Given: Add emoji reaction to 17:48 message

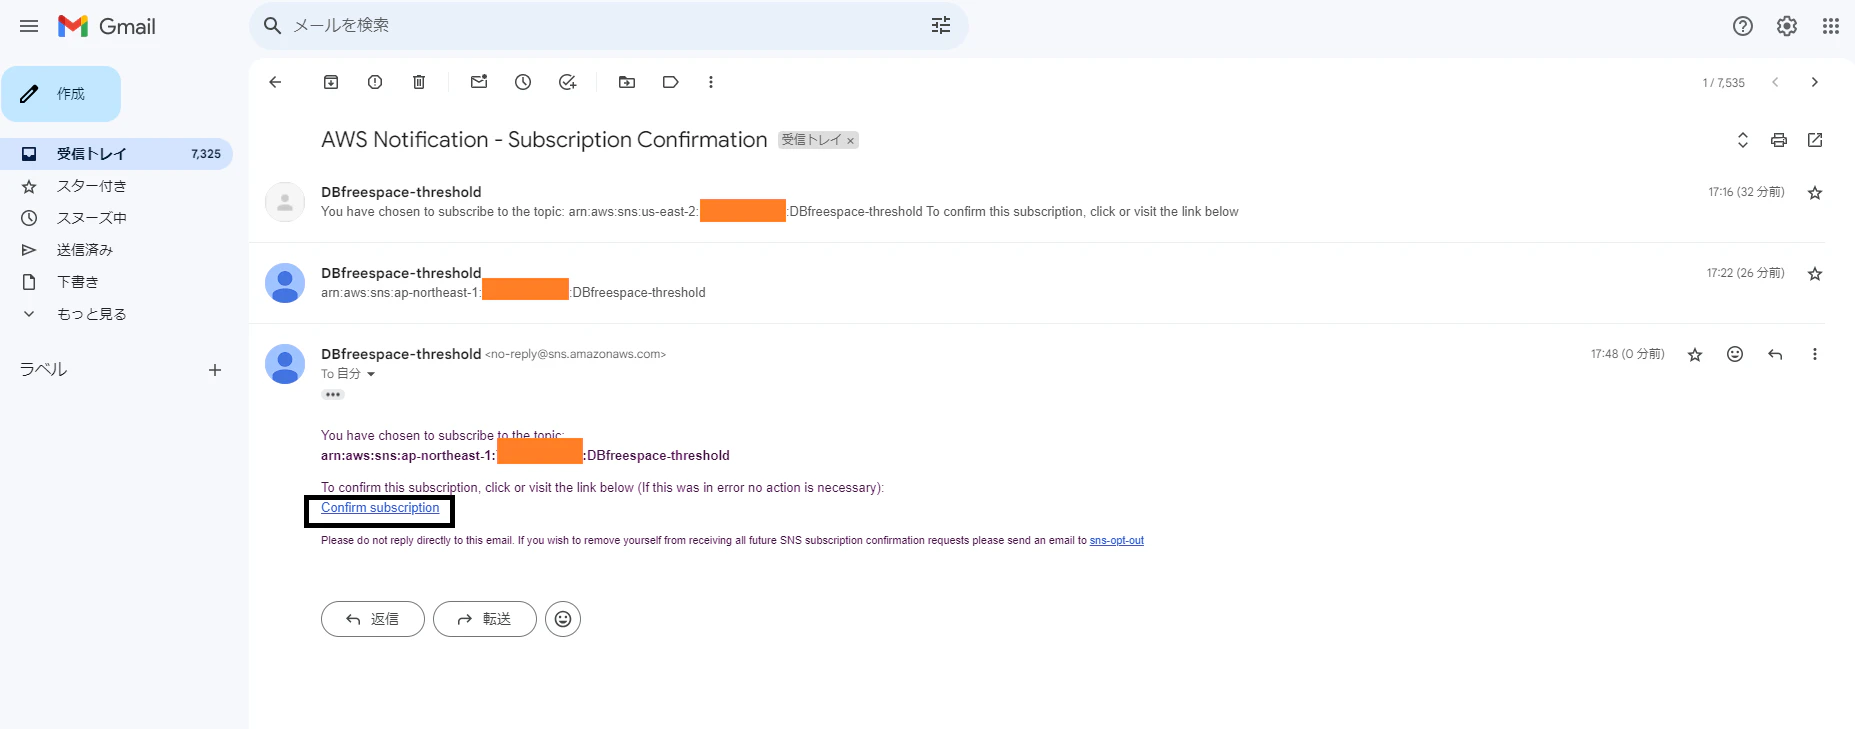Looking at the screenshot, I should point(1735,354).
